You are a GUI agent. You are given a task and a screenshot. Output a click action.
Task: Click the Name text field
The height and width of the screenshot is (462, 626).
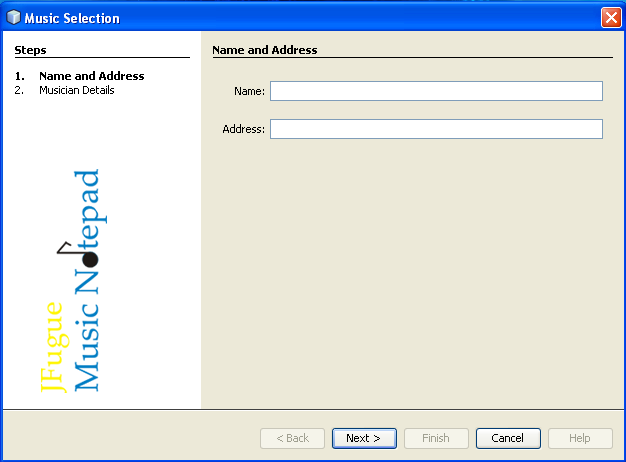click(436, 91)
